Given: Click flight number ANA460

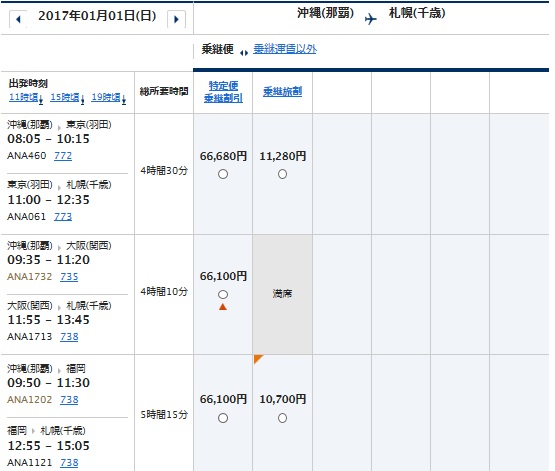Looking at the screenshot, I should tap(27, 156).
